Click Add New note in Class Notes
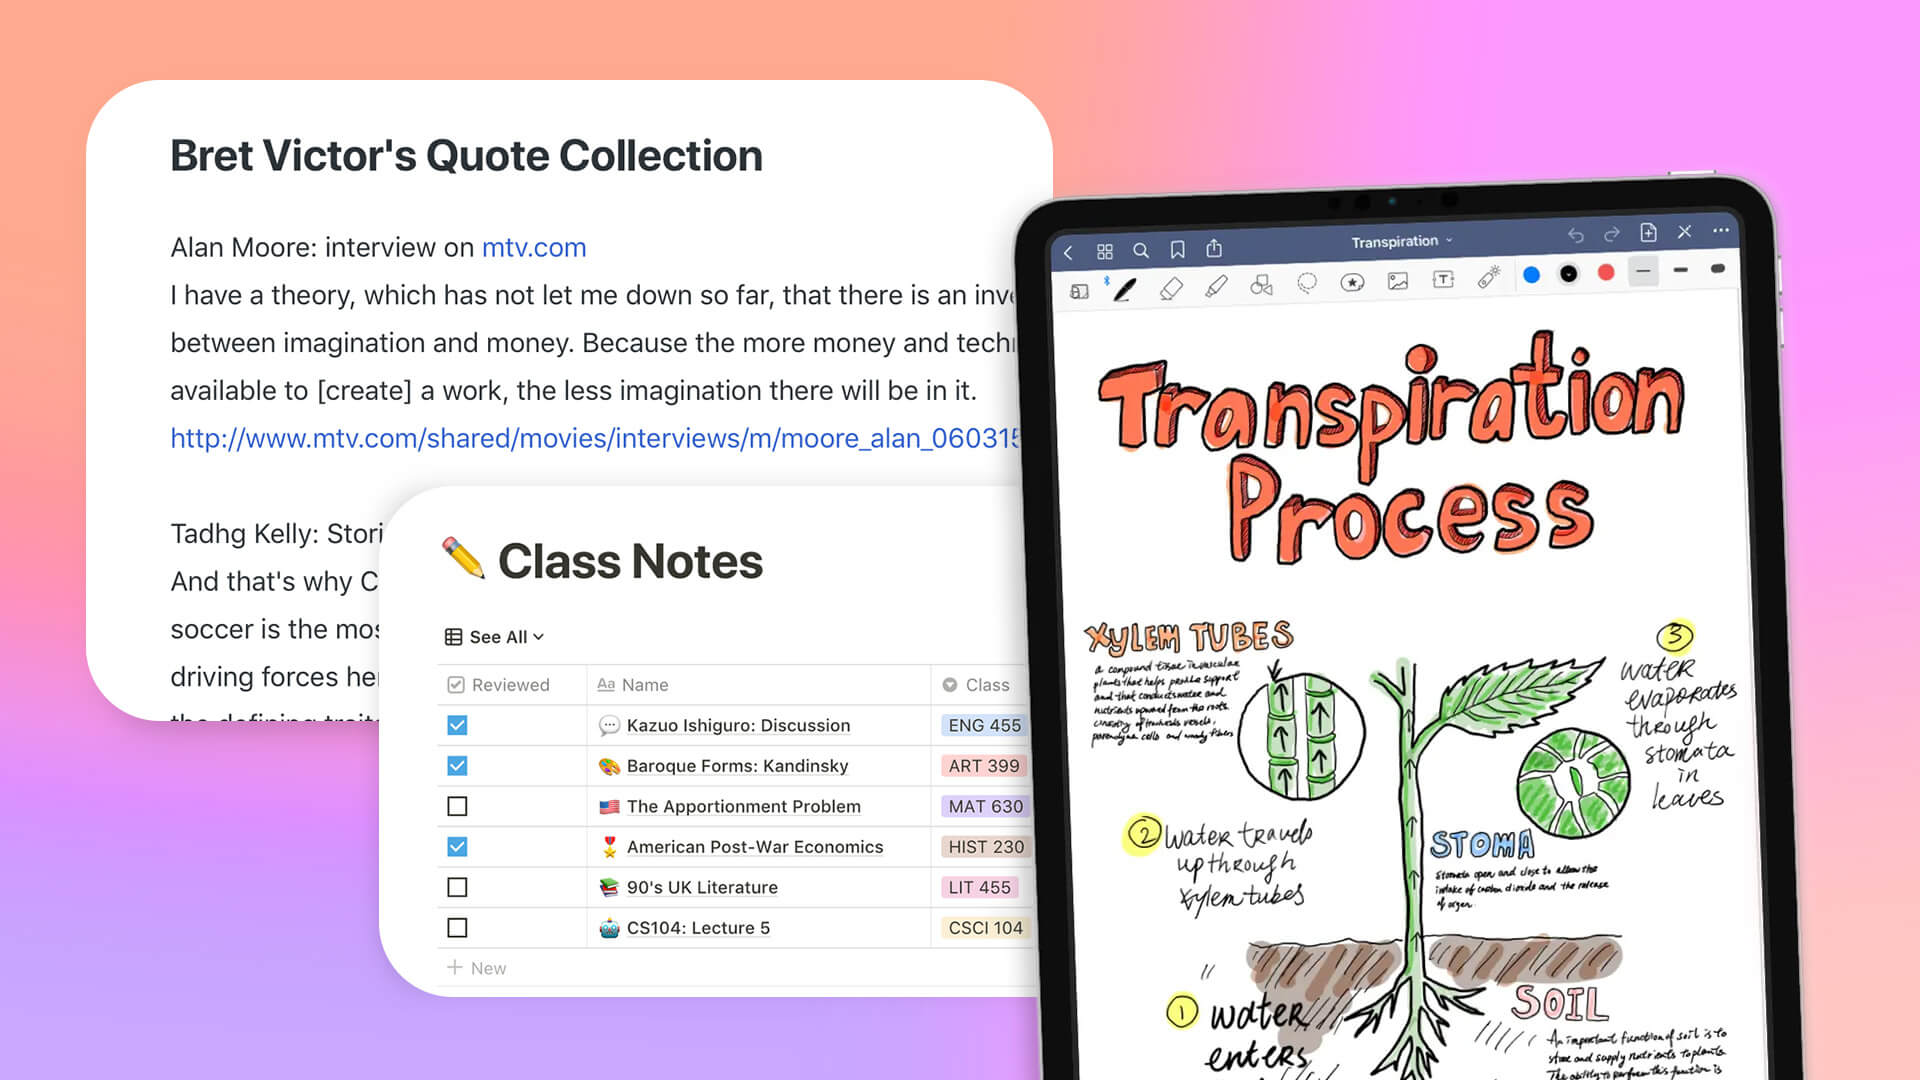This screenshot has height=1080, width=1920. click(x=479, y=969)
